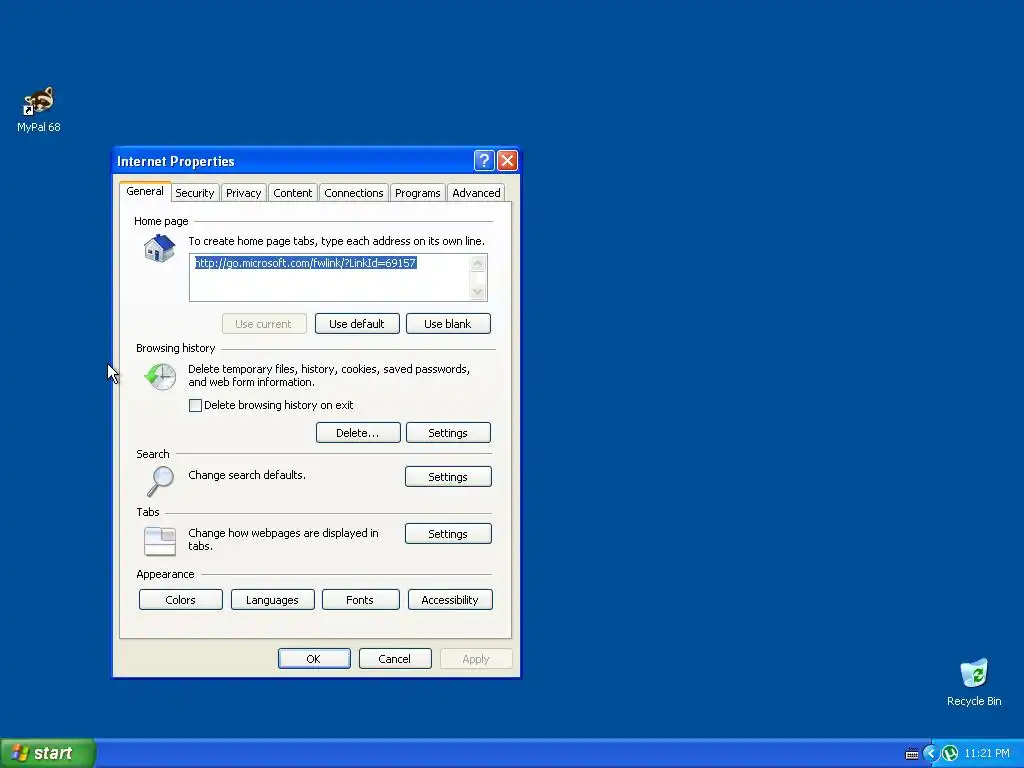Click the Search magnifying glass icon
The image size is (1024, 768).
(x=160, y=481)
